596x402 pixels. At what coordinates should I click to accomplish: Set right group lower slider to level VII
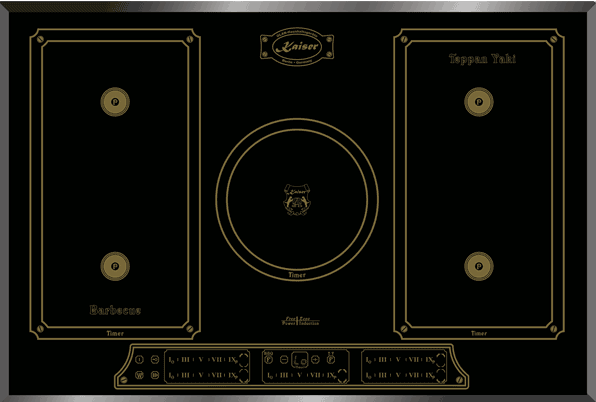coord(414,375)
